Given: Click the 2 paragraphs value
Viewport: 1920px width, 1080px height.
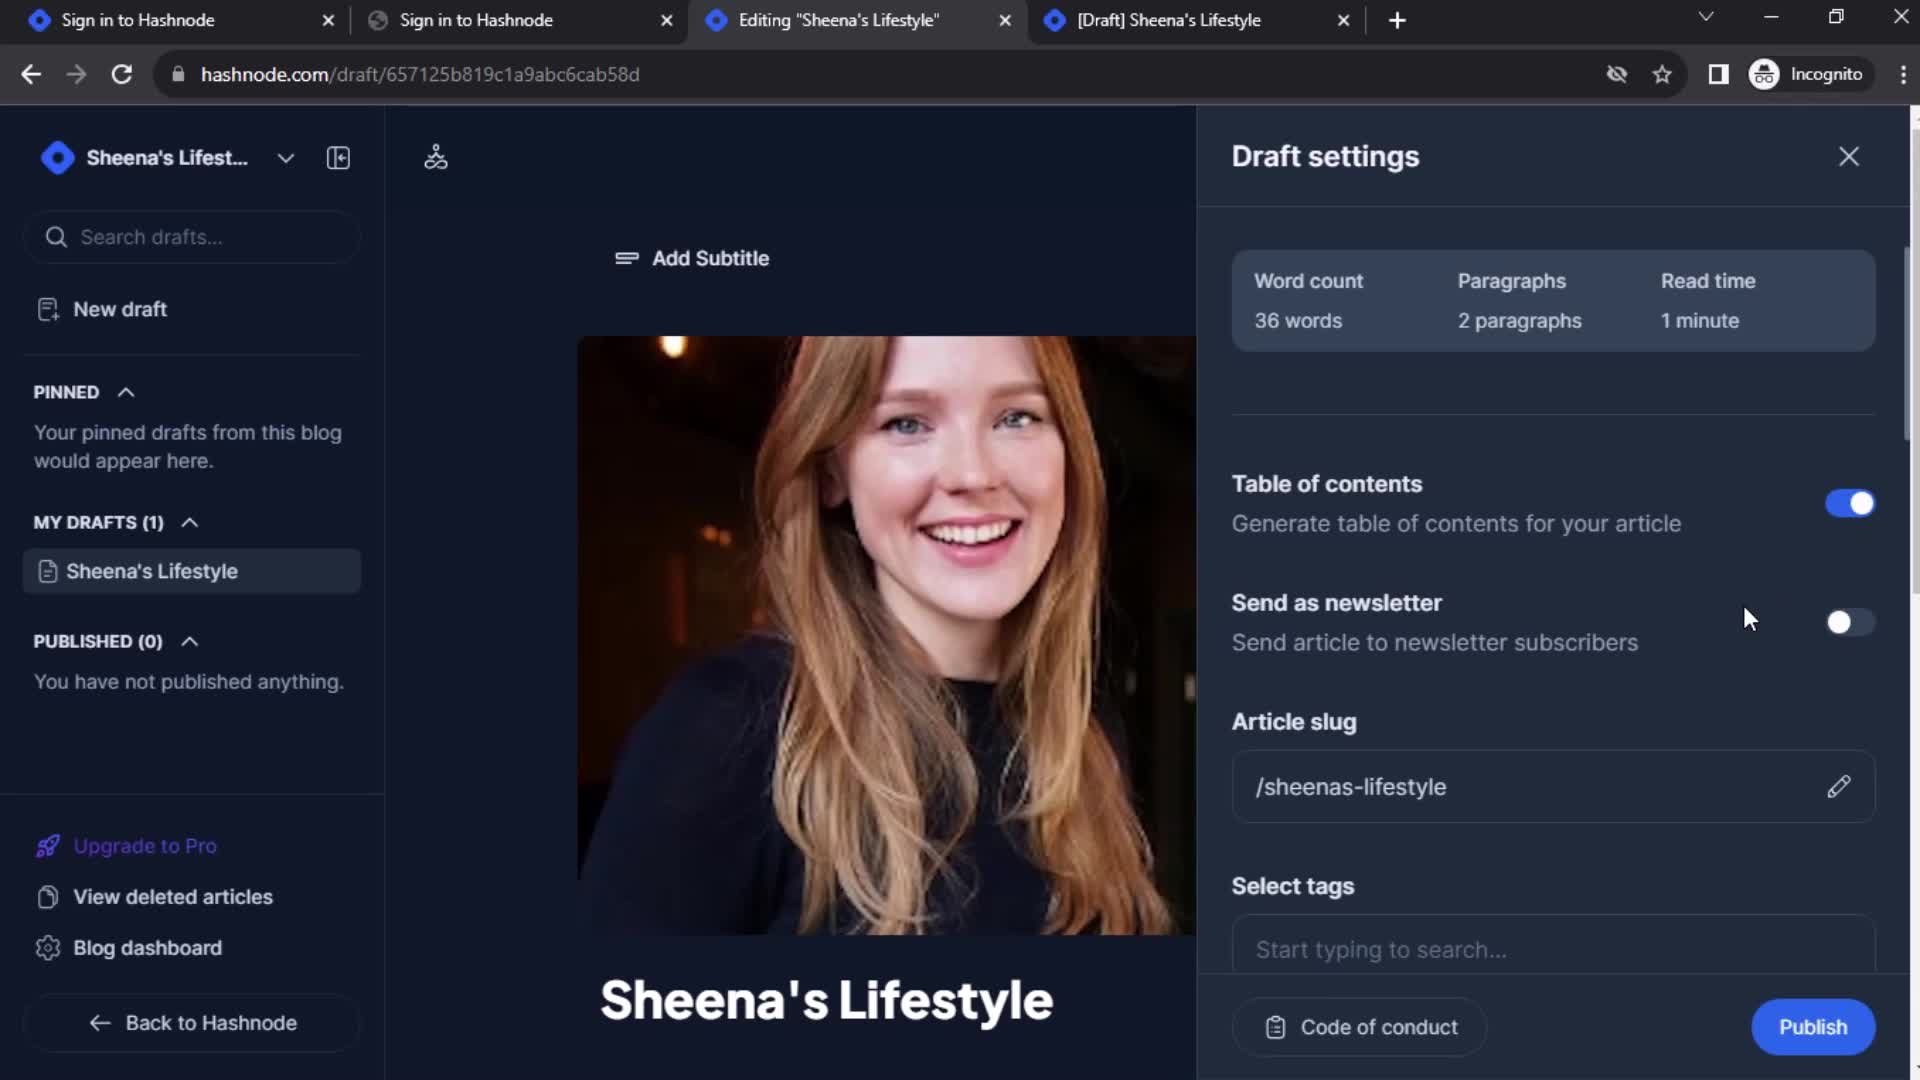Looking at the screenshot, I should click(x=1519, y=321).
